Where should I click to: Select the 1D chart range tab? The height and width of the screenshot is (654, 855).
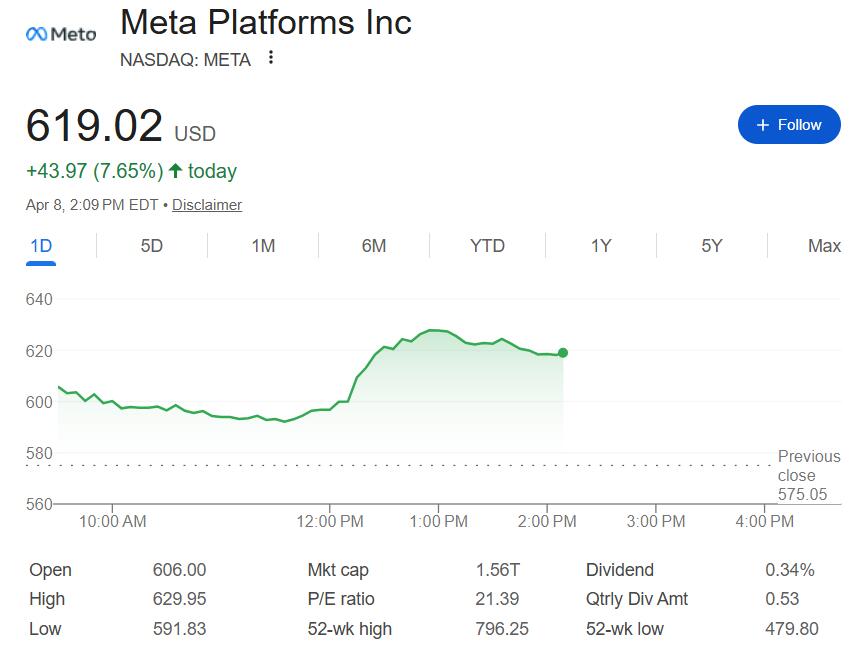tap(41, 246)
